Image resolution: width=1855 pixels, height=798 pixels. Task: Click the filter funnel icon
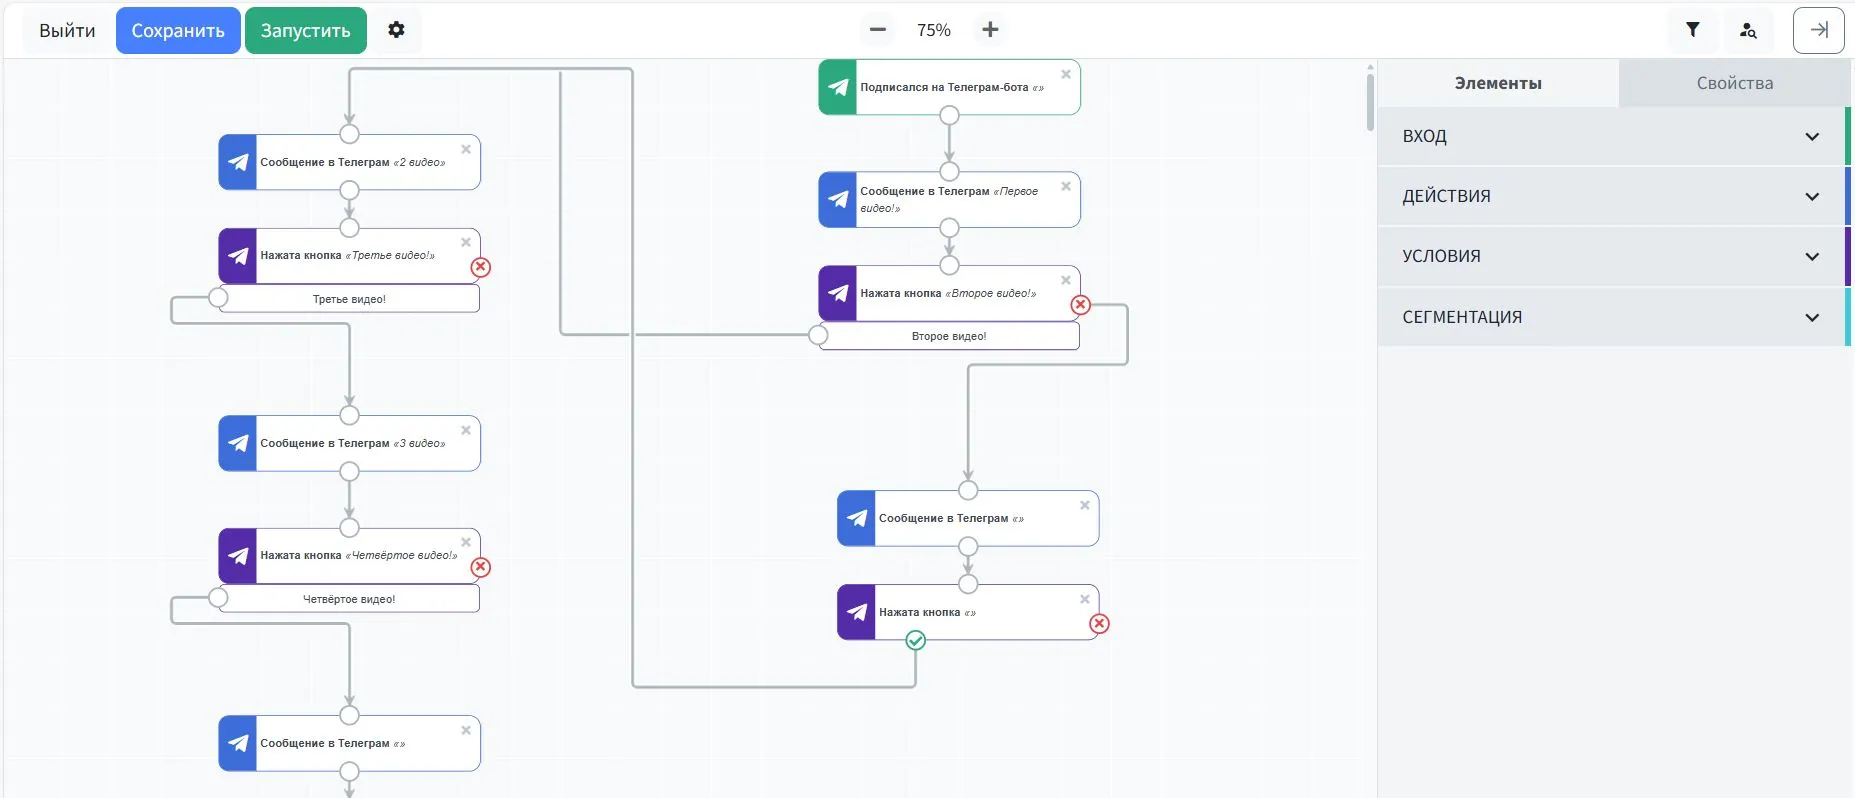click(x=1692, y=30)
